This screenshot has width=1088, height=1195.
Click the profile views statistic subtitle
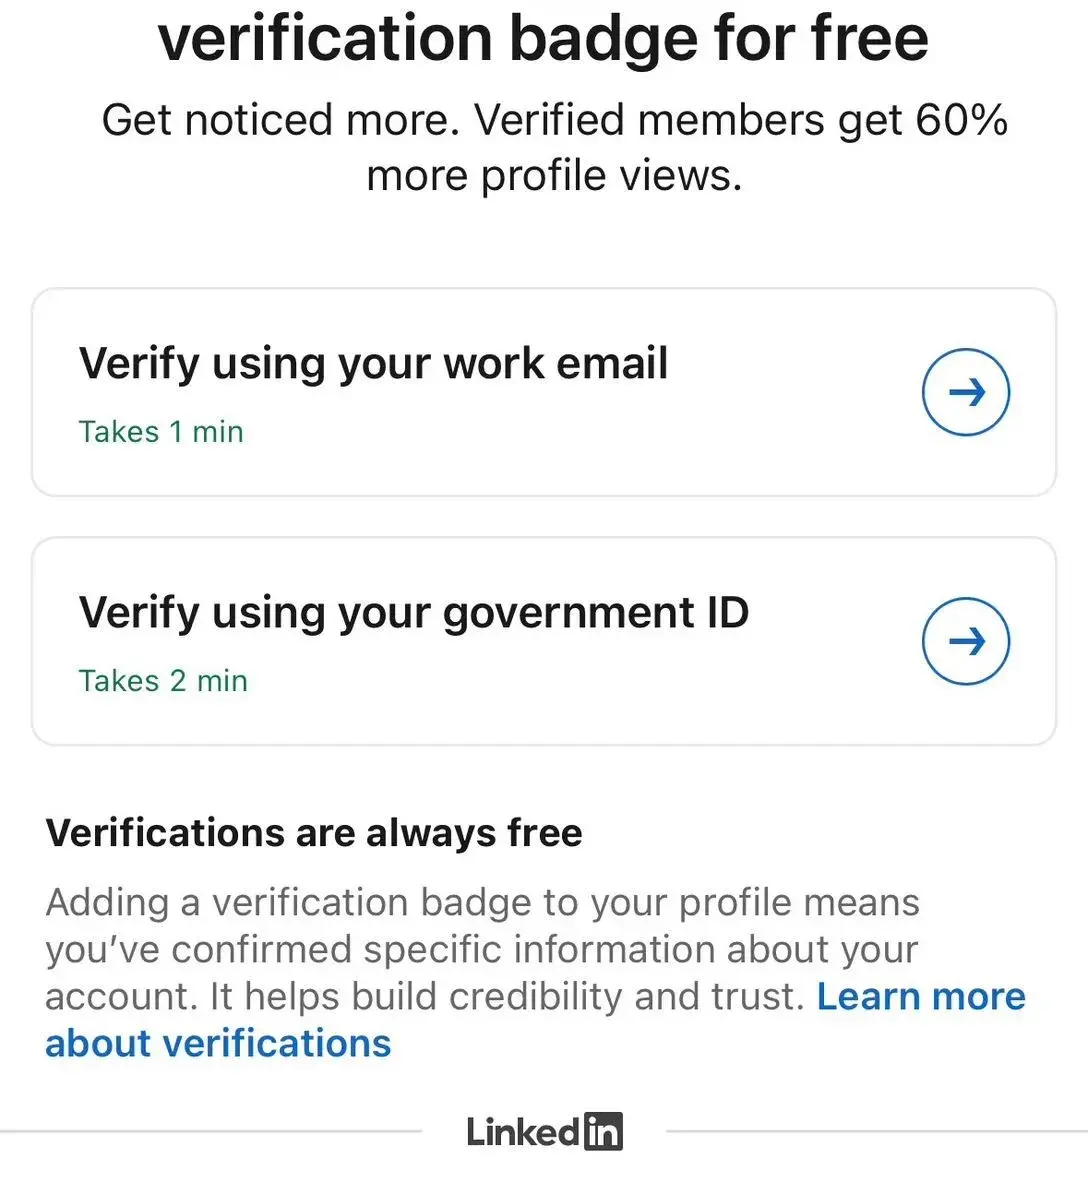click(554, 146)
